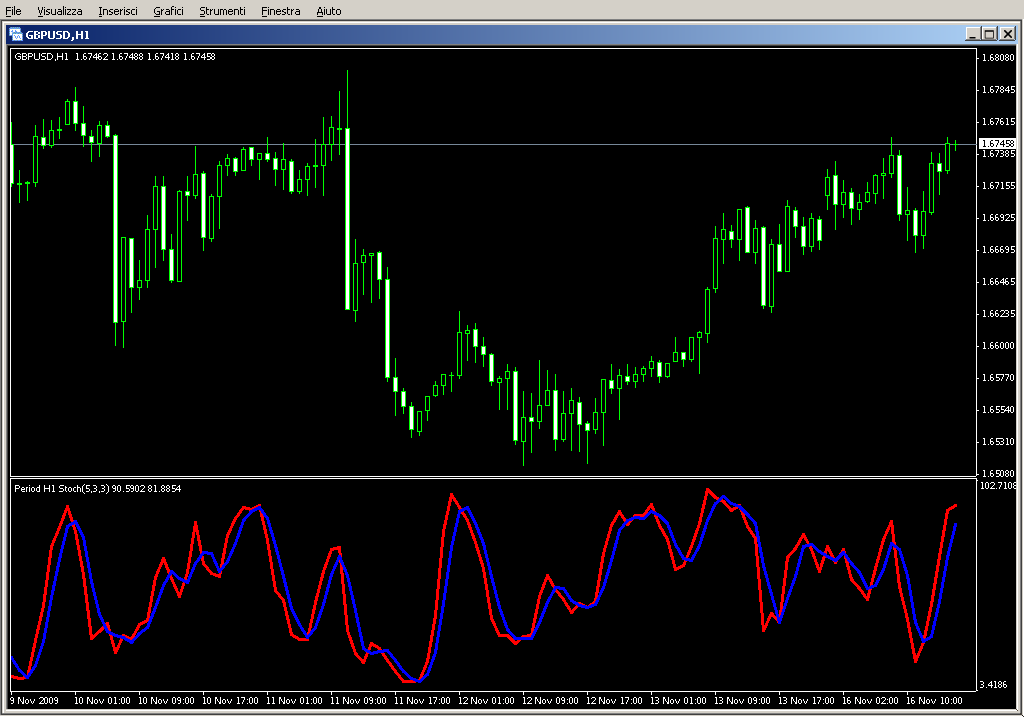
Task: Click the 10 Nov 09:00 time label
Action: tap(166, 701)
